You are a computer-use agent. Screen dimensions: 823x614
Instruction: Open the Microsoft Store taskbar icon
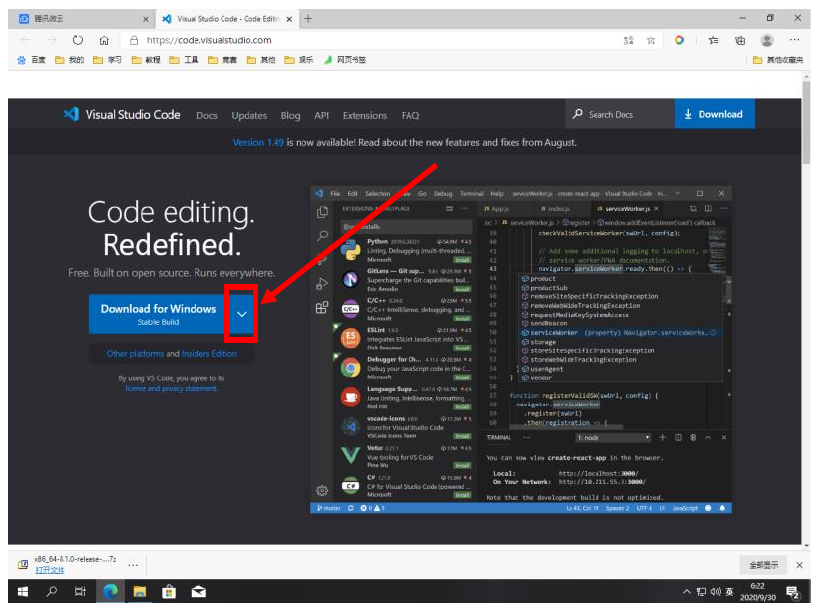[169, 592]
